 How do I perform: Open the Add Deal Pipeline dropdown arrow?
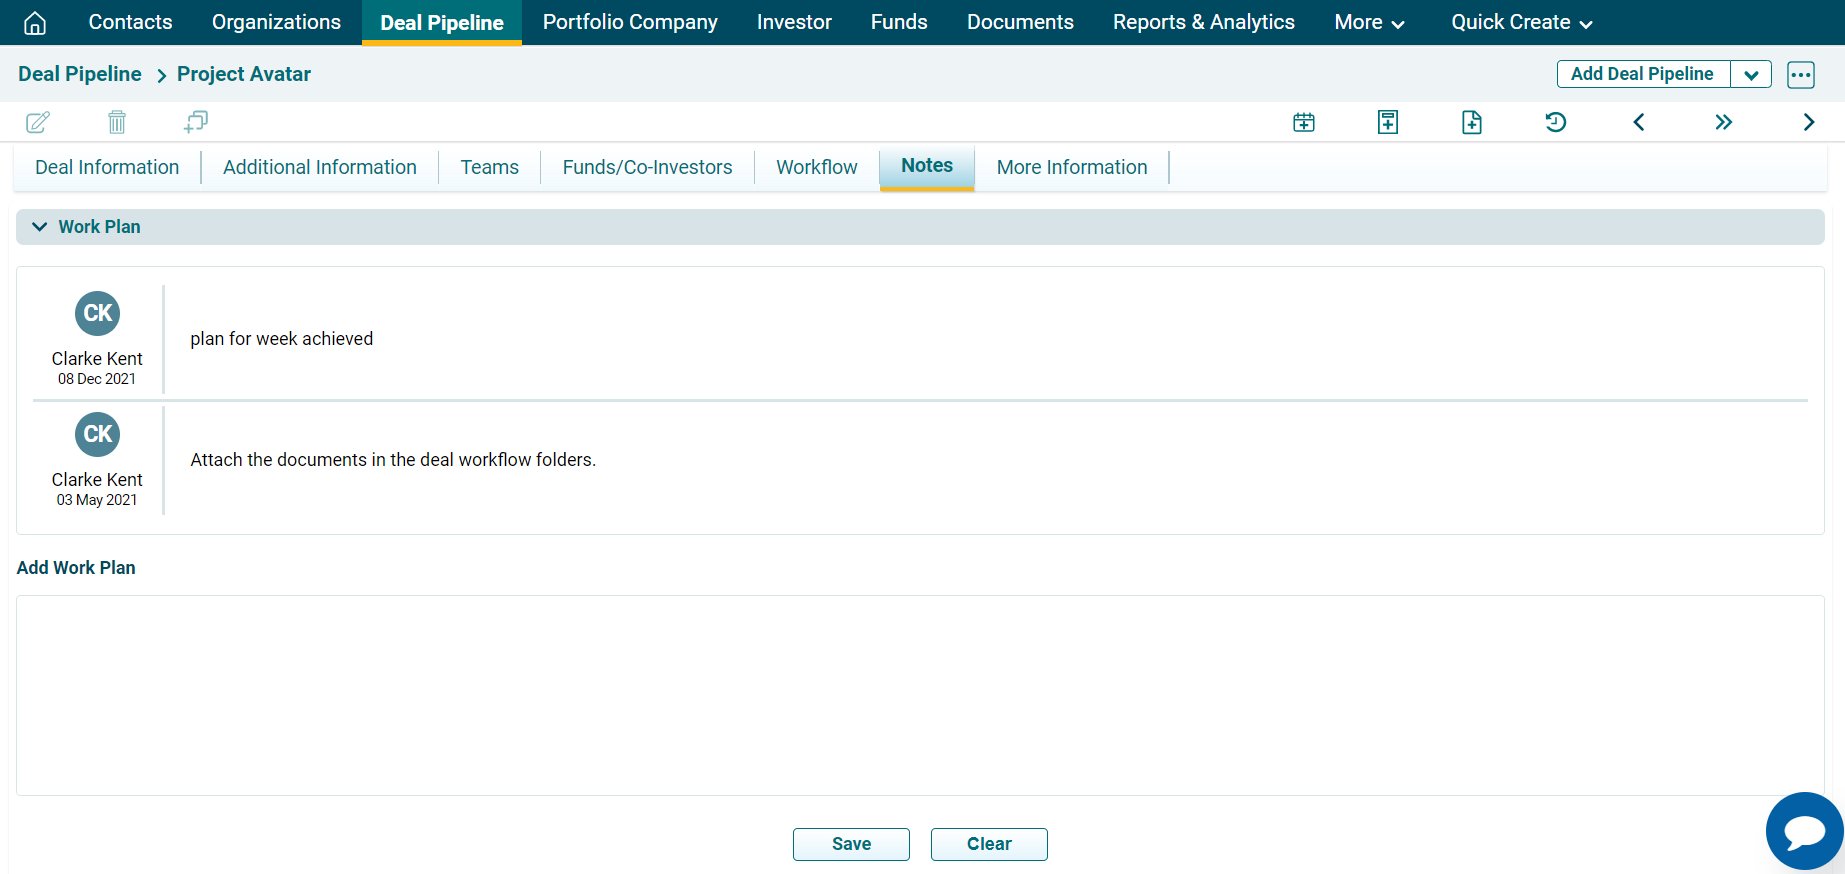1751,75
